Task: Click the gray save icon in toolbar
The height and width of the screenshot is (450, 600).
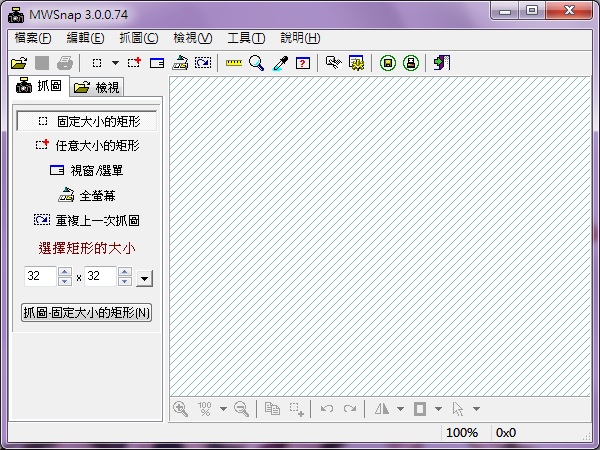Action: pyautogui.click(x=42, y=63)
